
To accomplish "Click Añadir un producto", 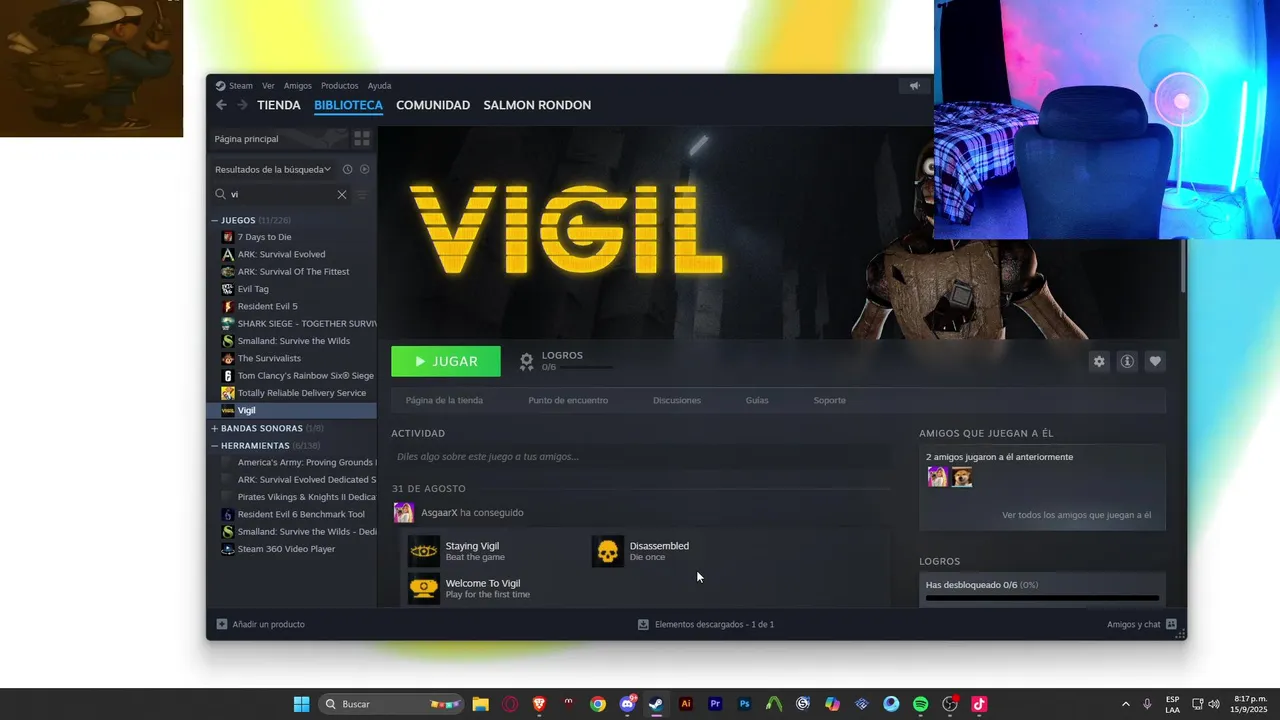I will [x=260, y=624].
